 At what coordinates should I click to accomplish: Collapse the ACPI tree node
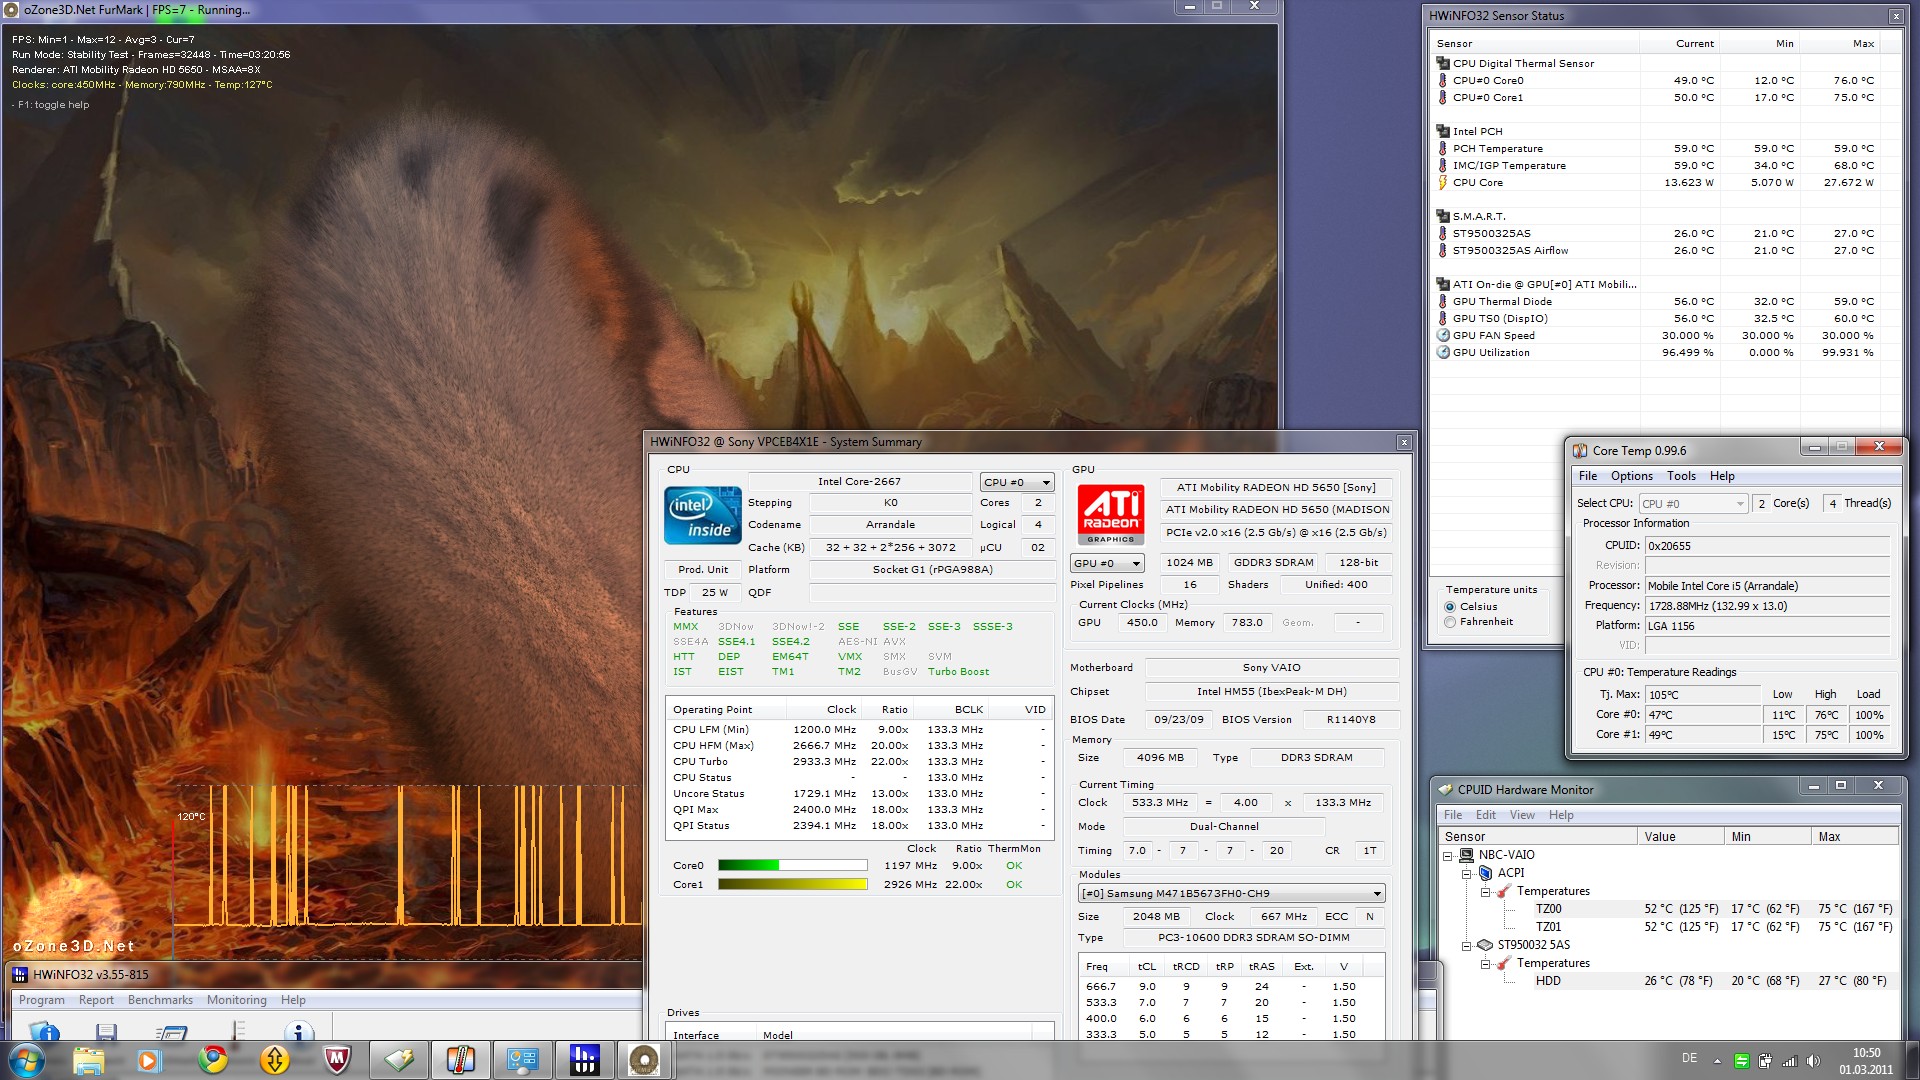coord(1467,874)
